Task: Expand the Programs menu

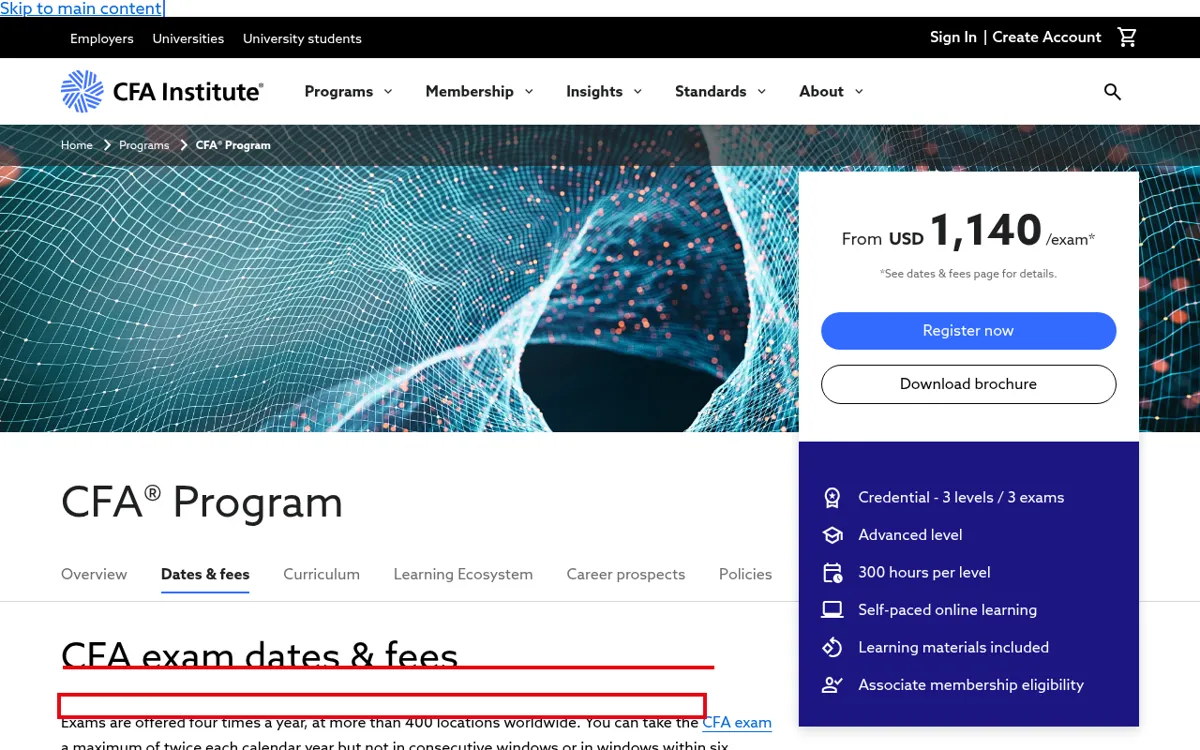Action: (x=349, y=91)
